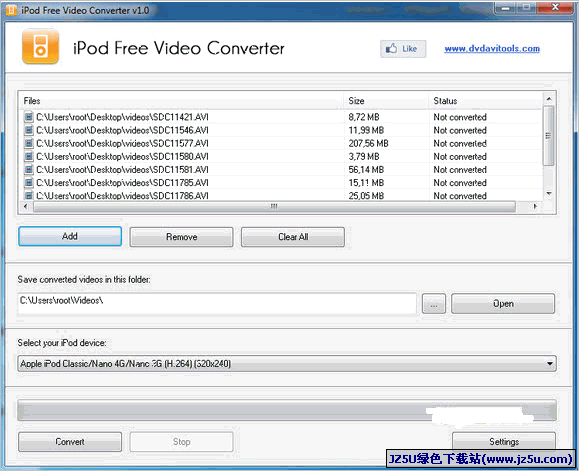Close the iPod Free Video Converter window

(x=555, y=7)
